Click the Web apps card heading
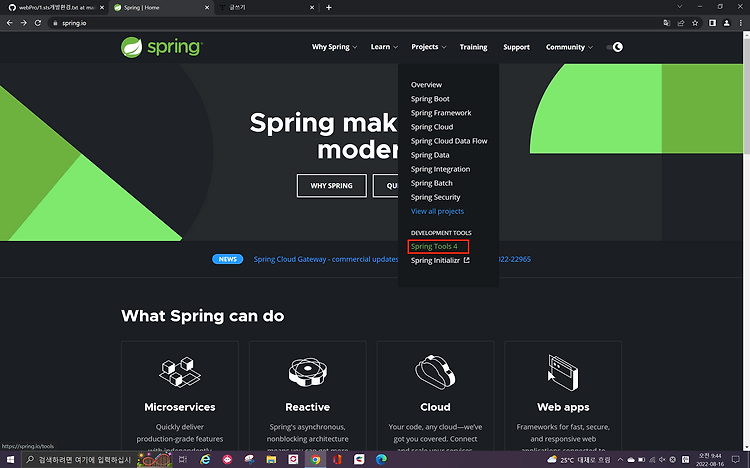The height and width of the screenshot is (468, 750). (563, 407)
